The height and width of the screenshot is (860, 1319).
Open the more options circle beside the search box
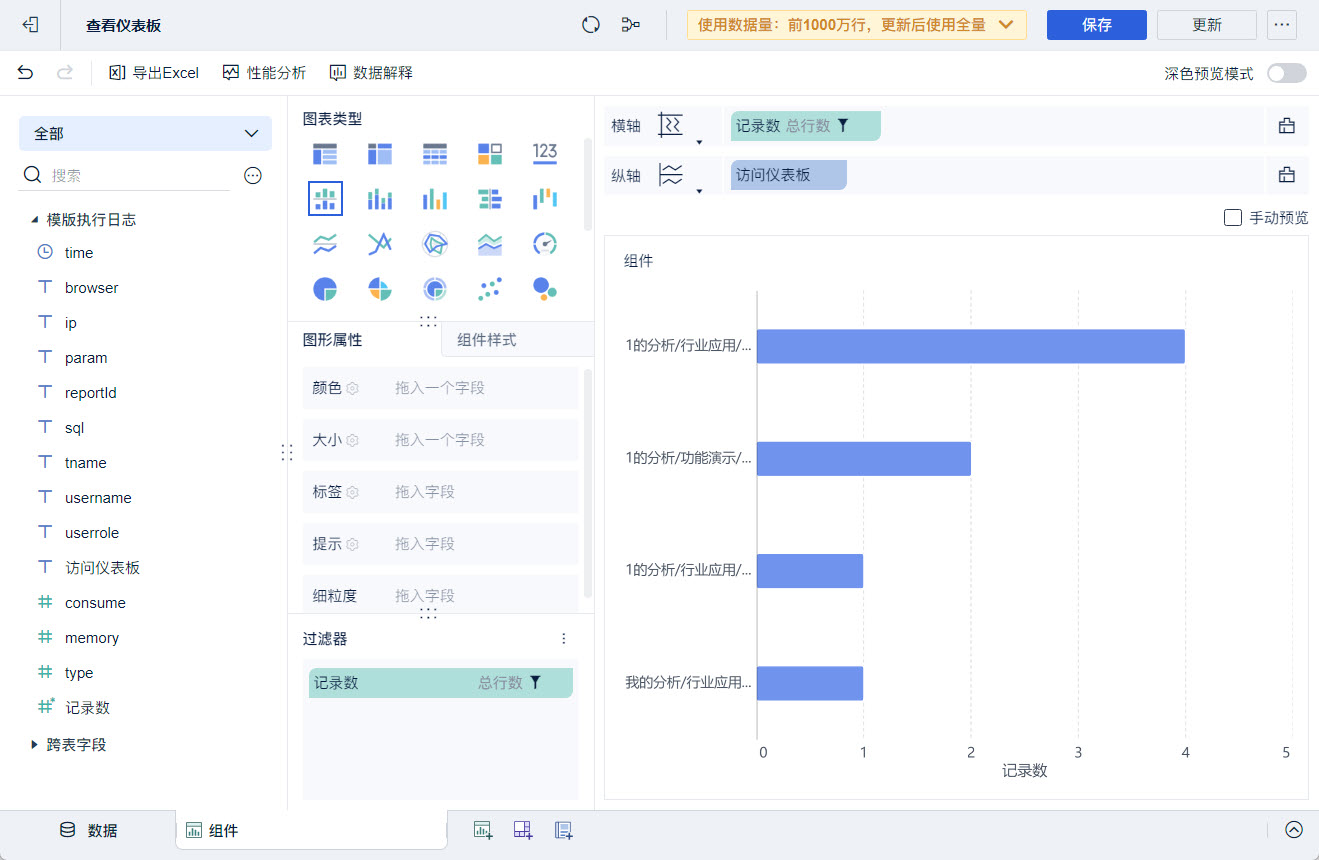coord(253,175)
